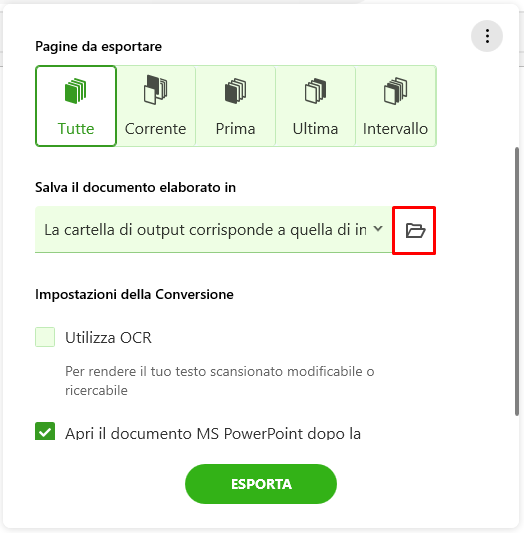Select the Intervallo tab label
This screenshot has width=524, height=533.
click(x=395, y=129)
